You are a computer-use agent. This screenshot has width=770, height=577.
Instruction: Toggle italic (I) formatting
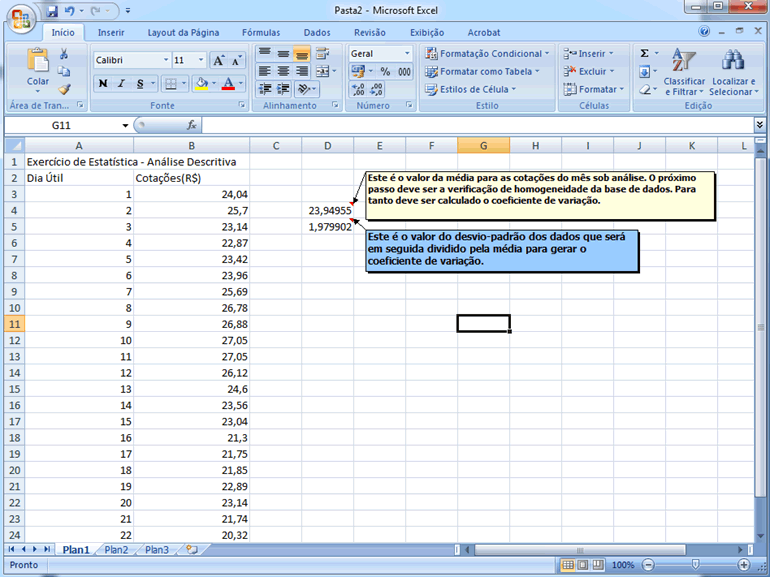pos(120,84)
